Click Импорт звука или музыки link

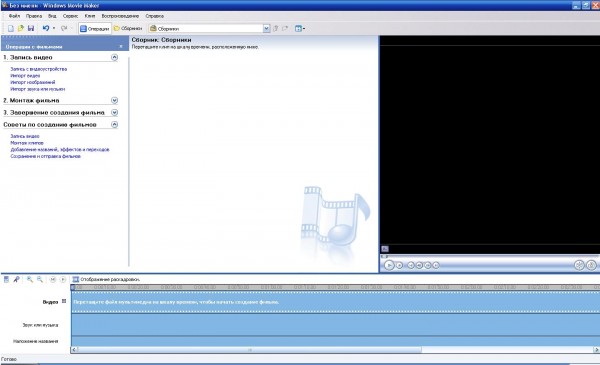click(38, 89)
